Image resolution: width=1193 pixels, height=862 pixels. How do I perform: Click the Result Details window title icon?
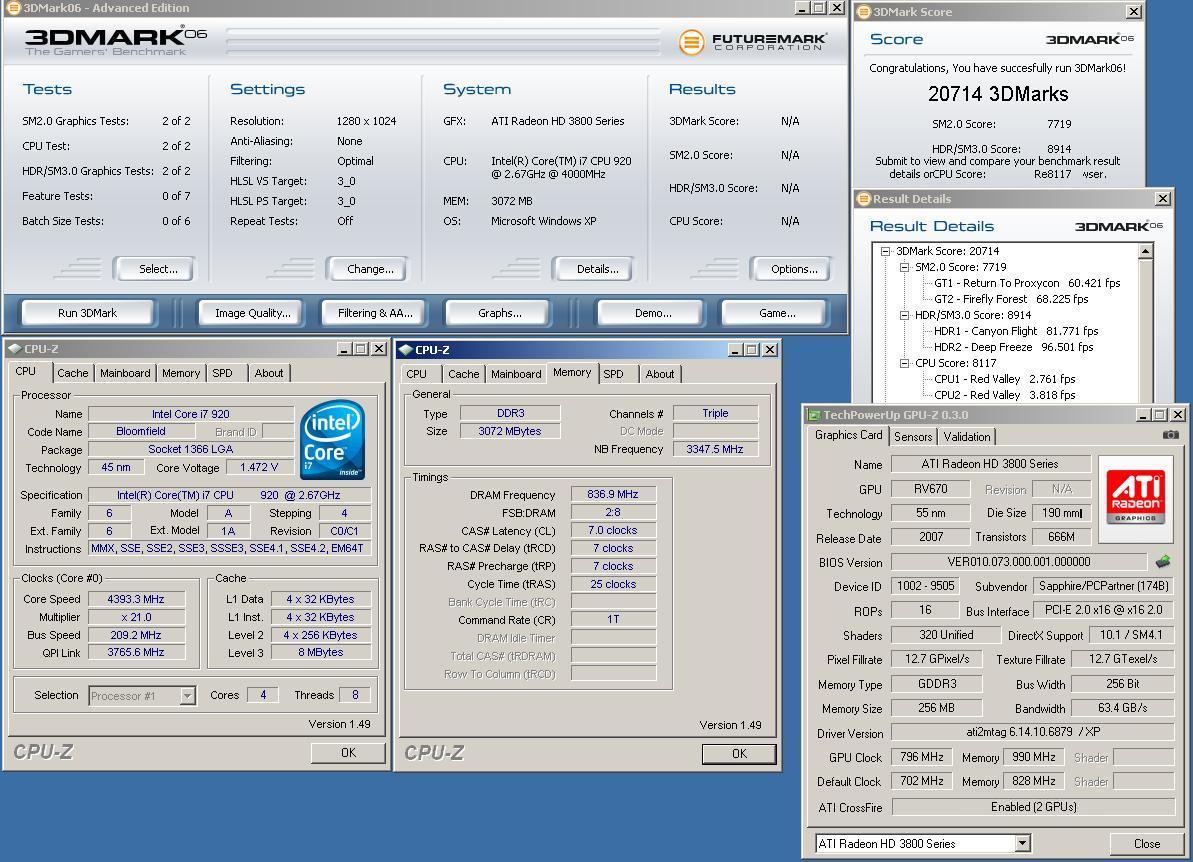(864, 199)
